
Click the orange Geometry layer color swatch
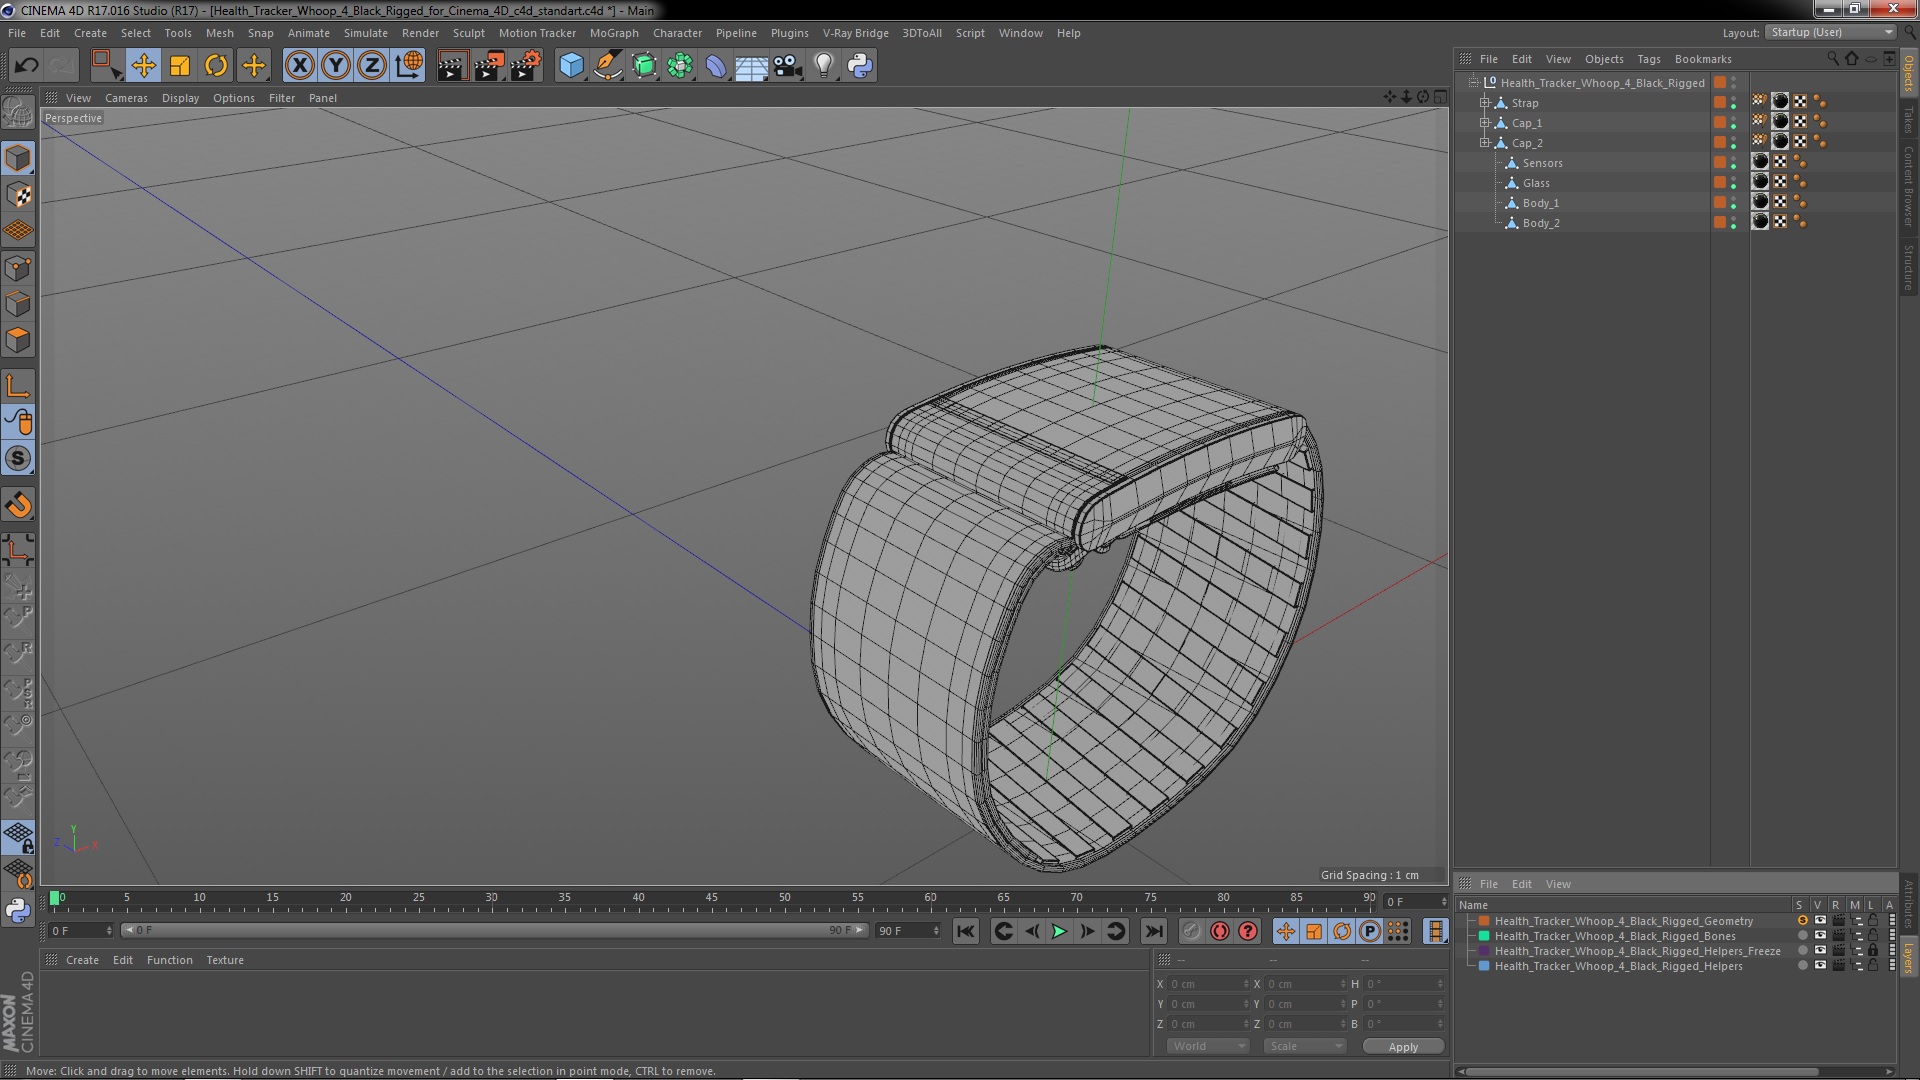(x=1484, y=921)
